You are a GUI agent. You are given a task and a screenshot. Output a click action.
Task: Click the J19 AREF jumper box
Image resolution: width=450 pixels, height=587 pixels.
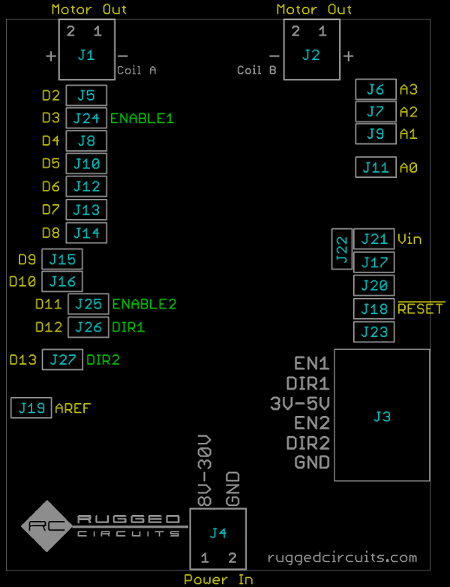(31, 408)
